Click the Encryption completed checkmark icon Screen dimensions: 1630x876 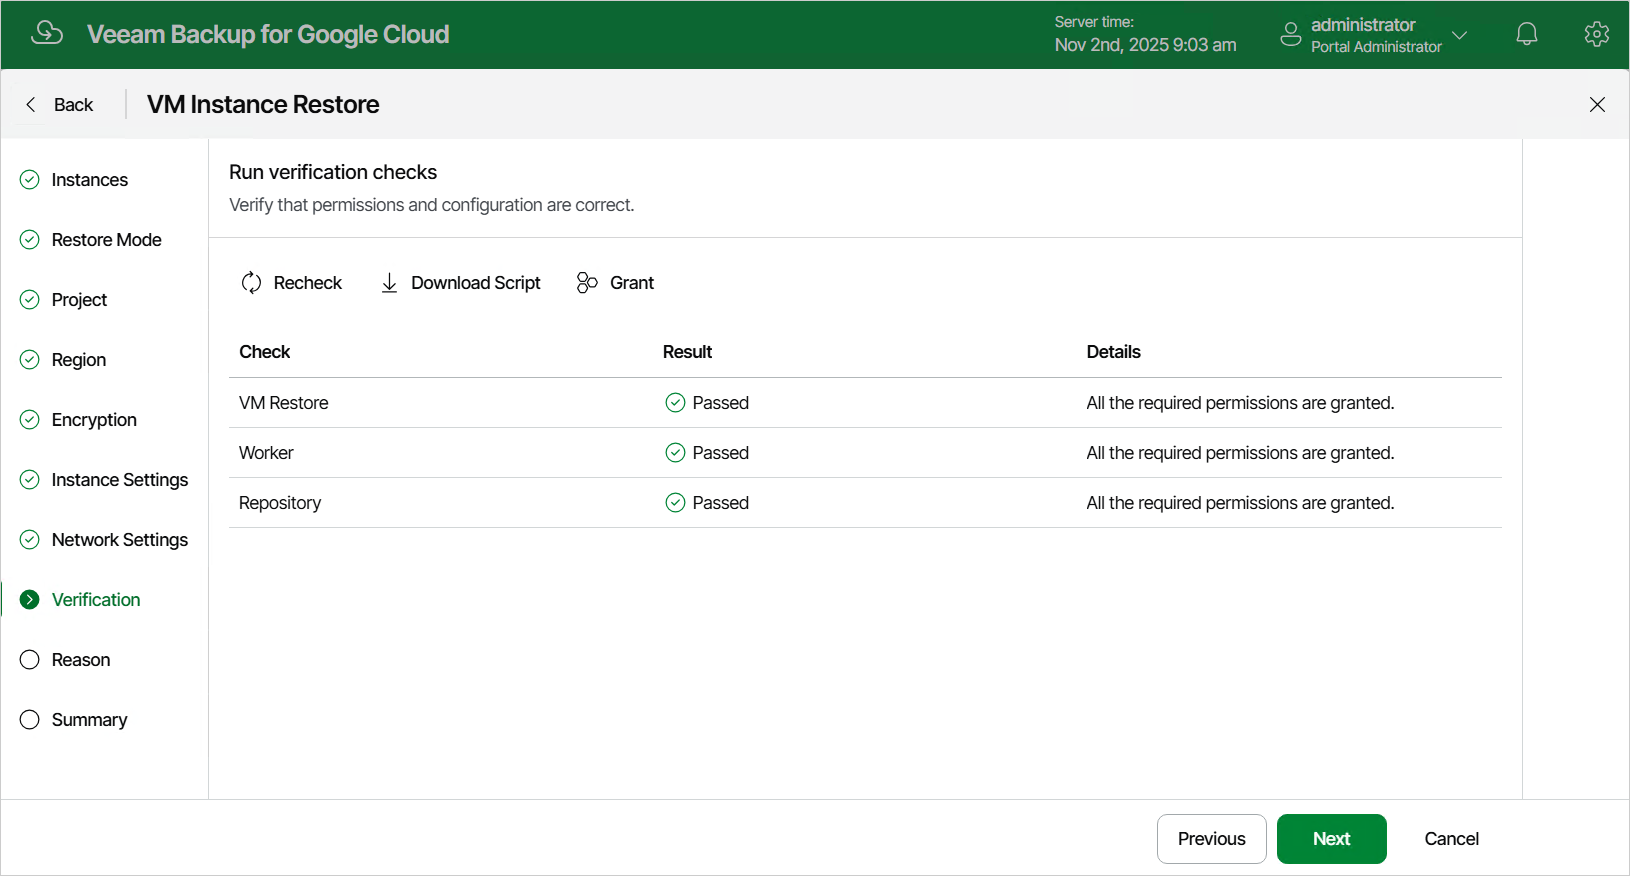30,419
